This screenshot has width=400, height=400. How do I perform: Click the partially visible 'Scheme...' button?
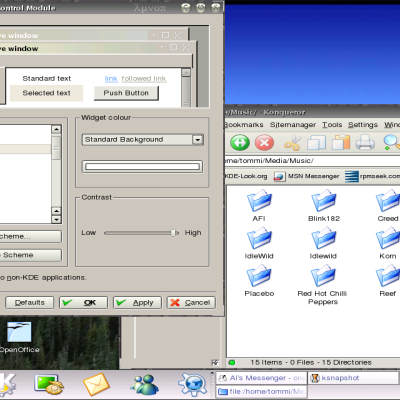pyautogui.click(x=30, y=237)
